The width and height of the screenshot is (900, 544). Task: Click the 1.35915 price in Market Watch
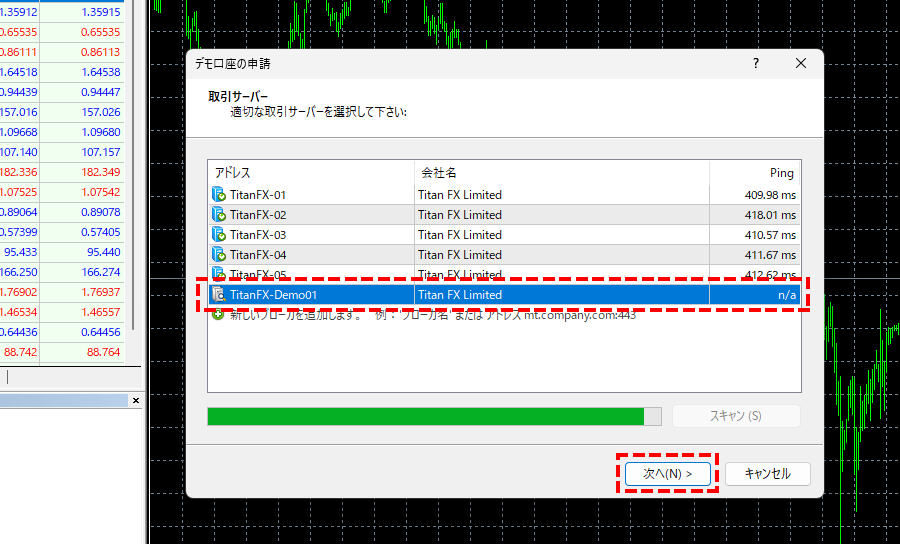100,12
